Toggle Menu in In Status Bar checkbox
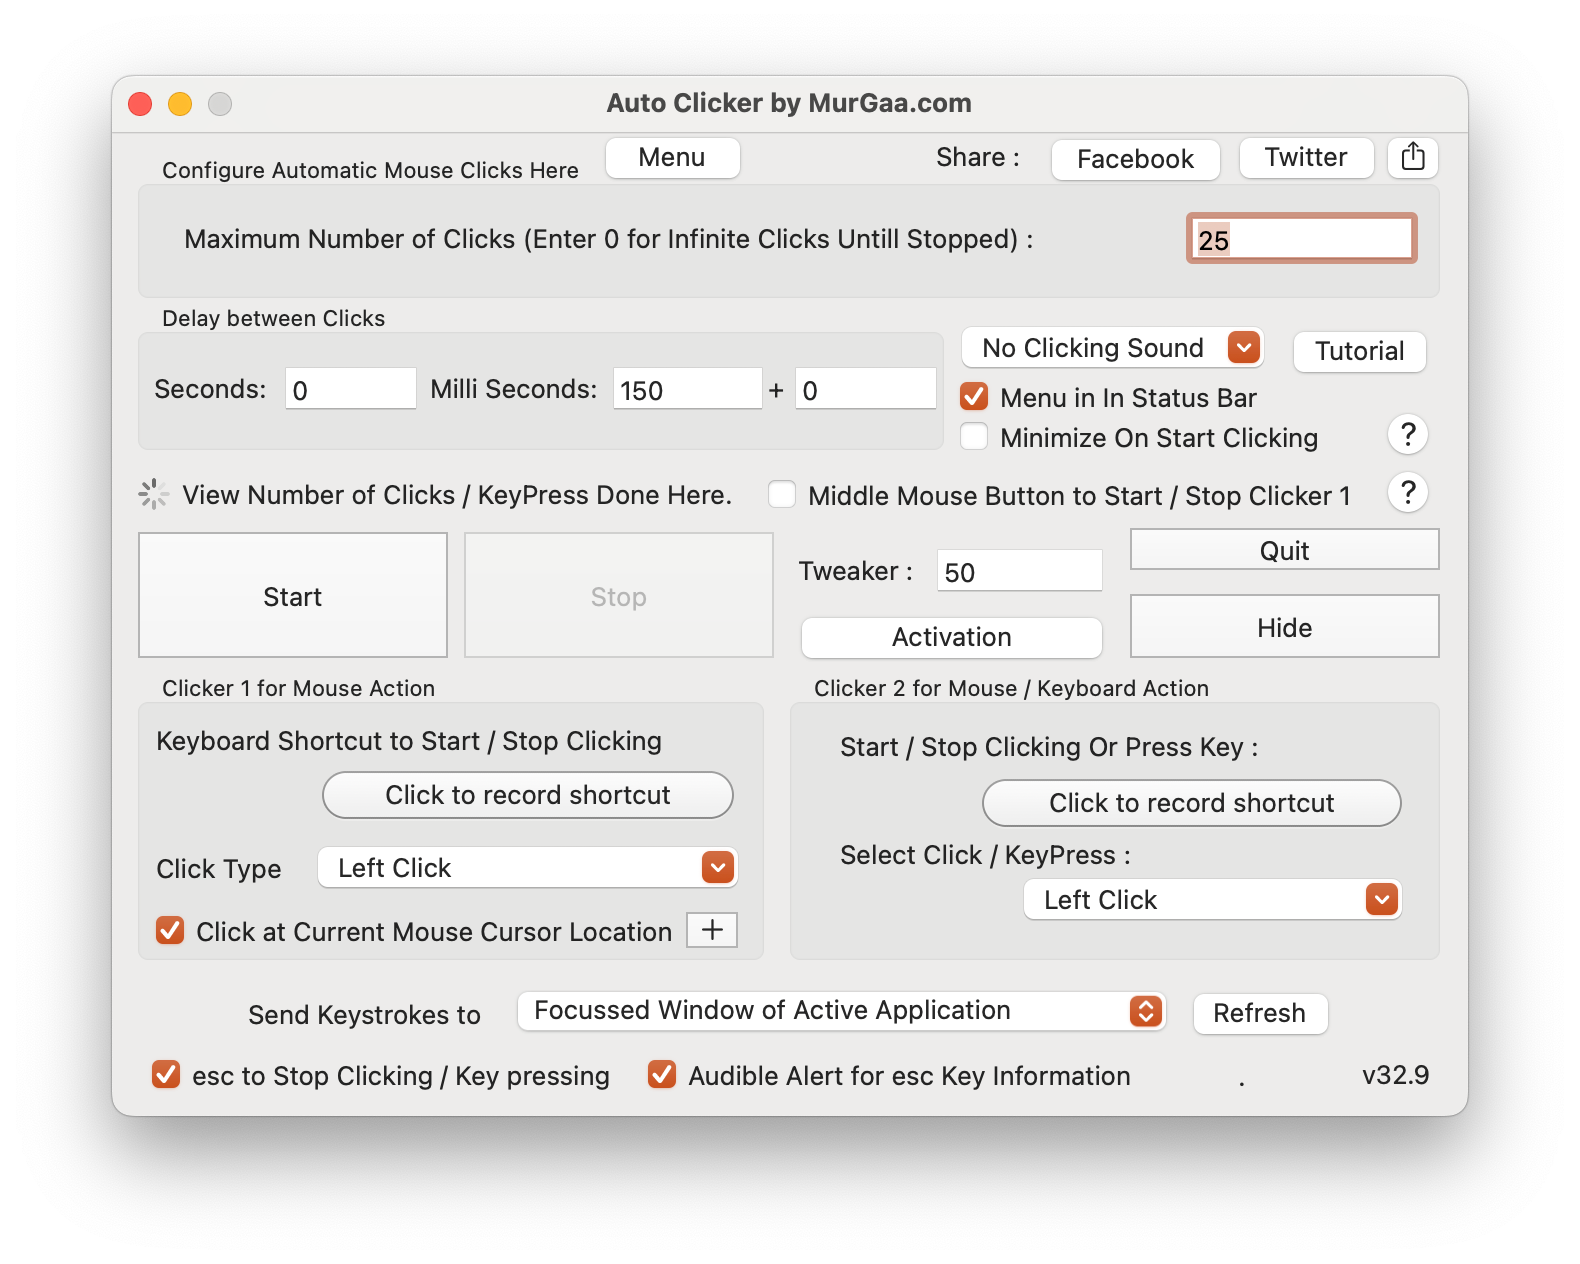This screenshot has height=1264, width=1580. (974, 397)
